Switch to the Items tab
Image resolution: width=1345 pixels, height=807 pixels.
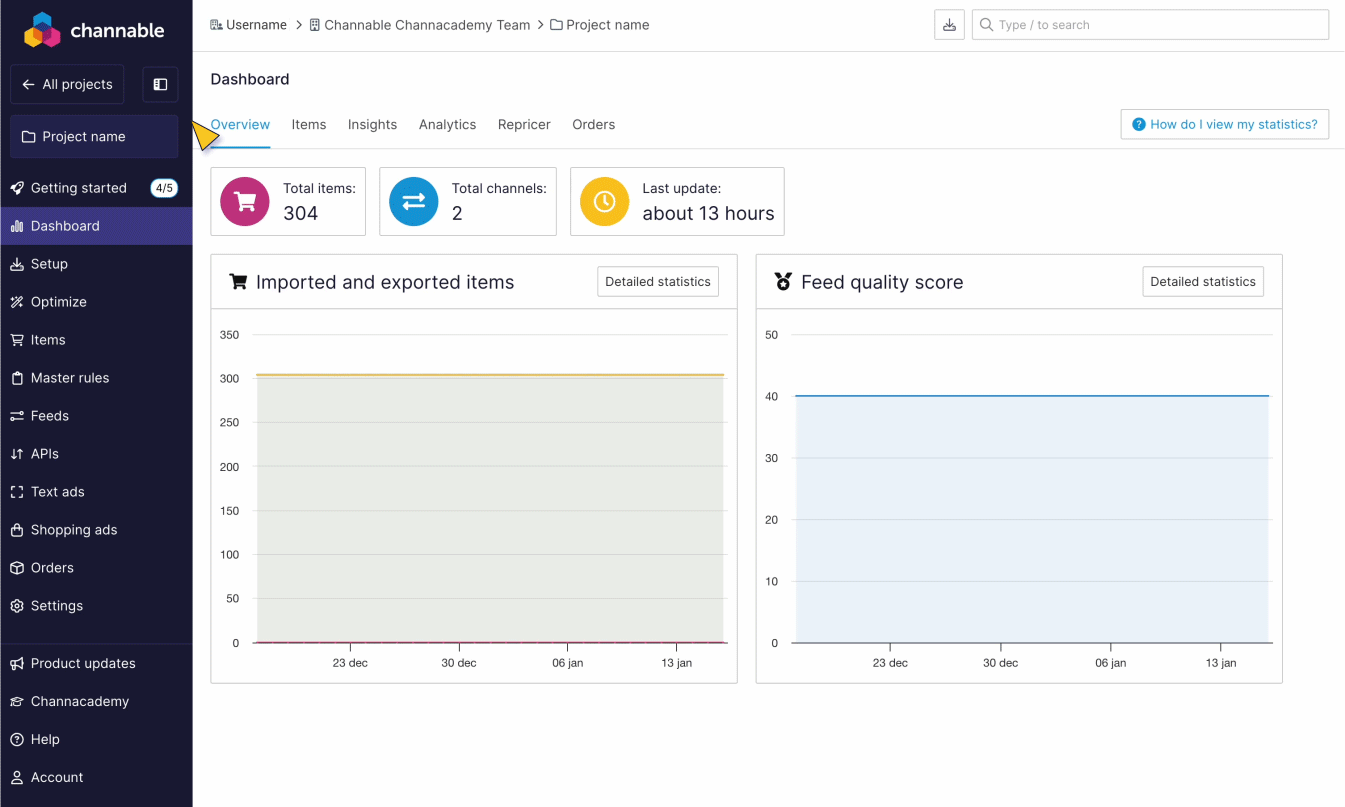309,125
